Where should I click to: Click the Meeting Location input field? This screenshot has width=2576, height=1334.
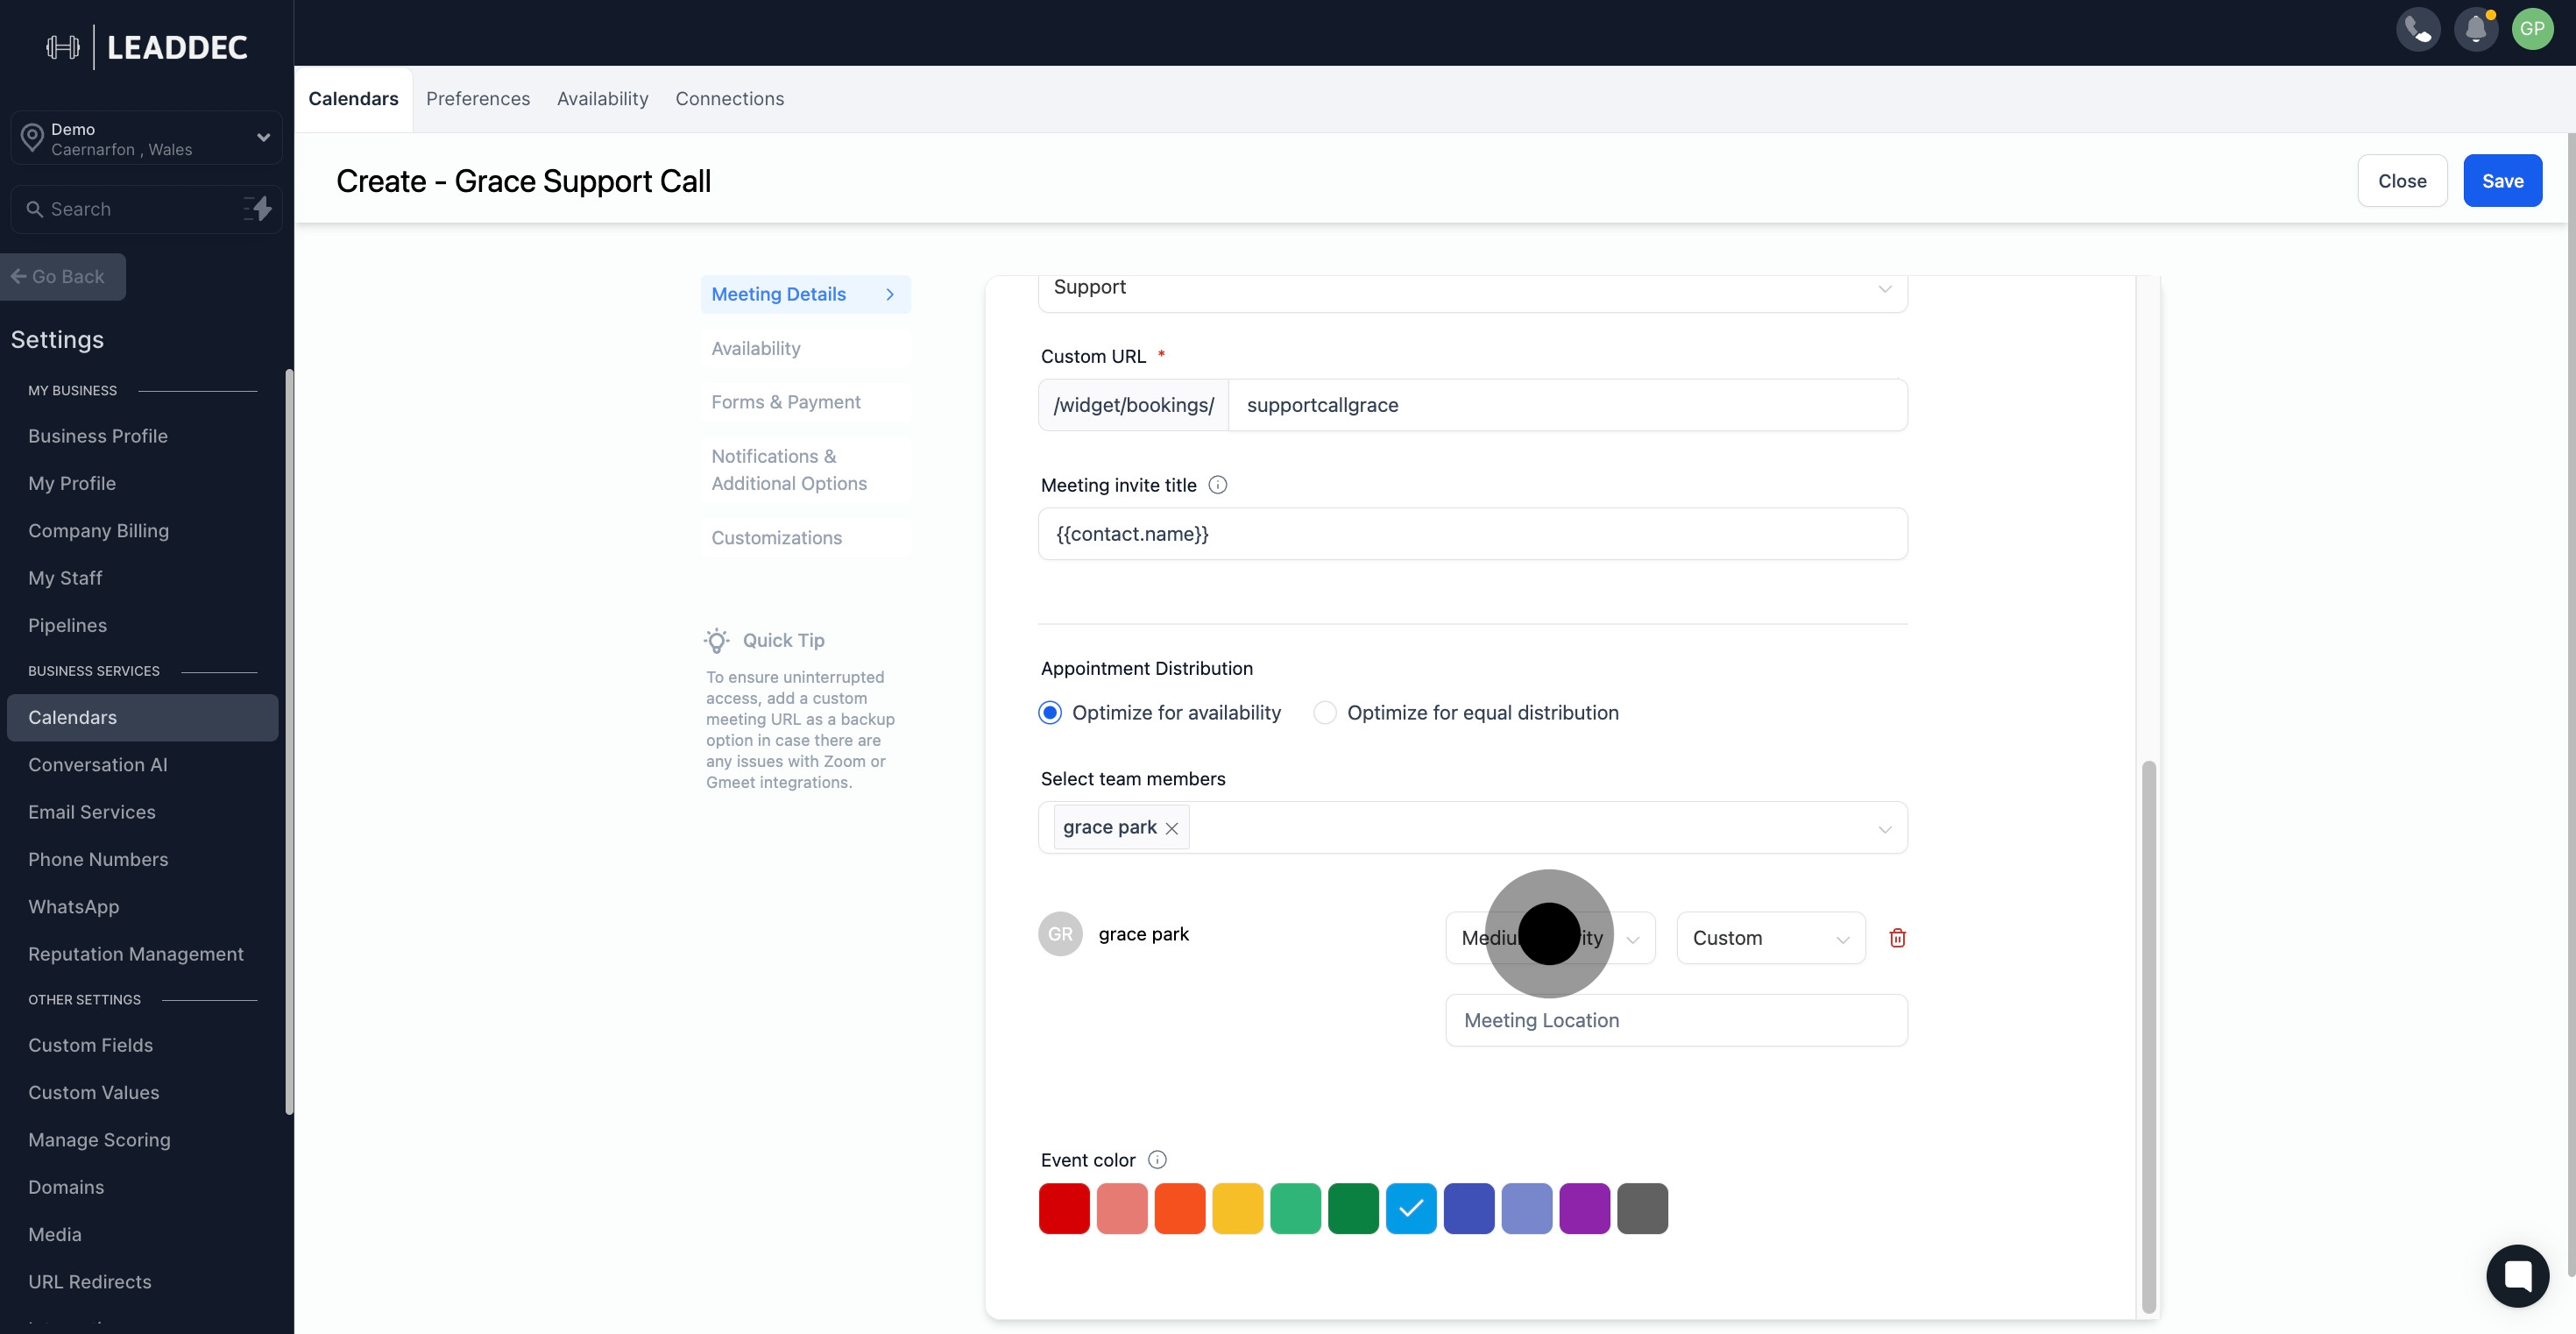tap(1675, 1020)
